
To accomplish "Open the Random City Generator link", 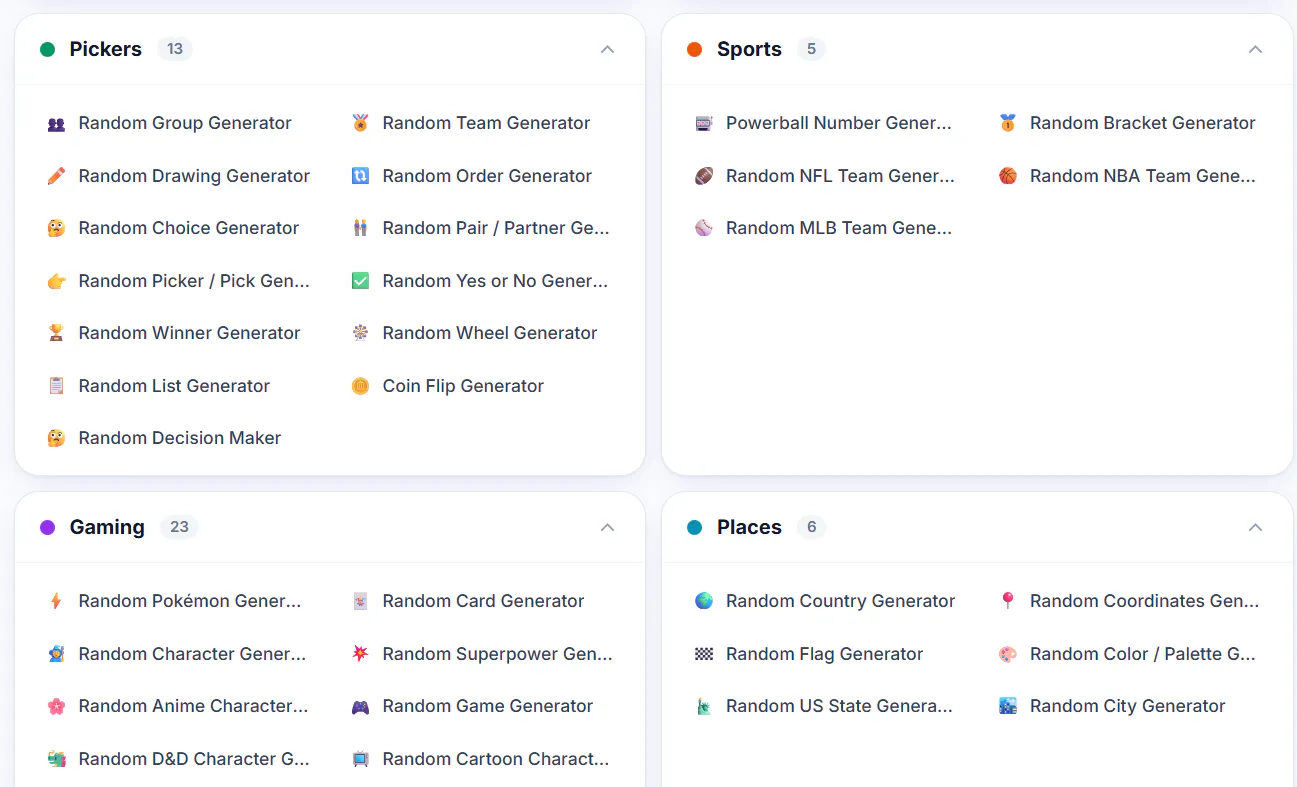I will tap(1127, 706).
